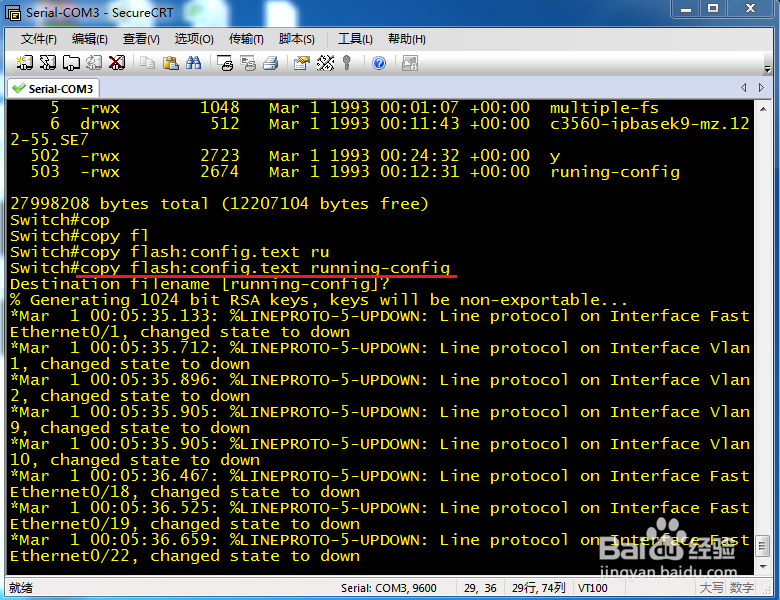Click the toolbar's last lock-session icon

point(410,63)
